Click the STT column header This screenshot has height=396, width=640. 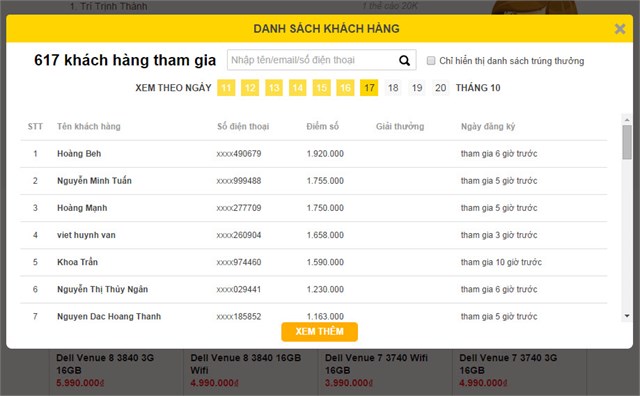[35, 127]
